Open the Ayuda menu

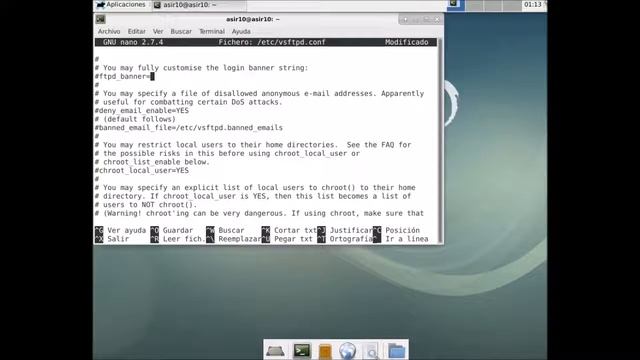tap(241, 31)
